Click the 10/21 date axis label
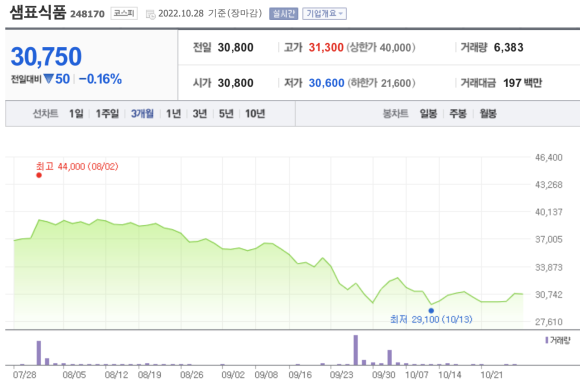This screenshot has width=580, height=392. 492,375
